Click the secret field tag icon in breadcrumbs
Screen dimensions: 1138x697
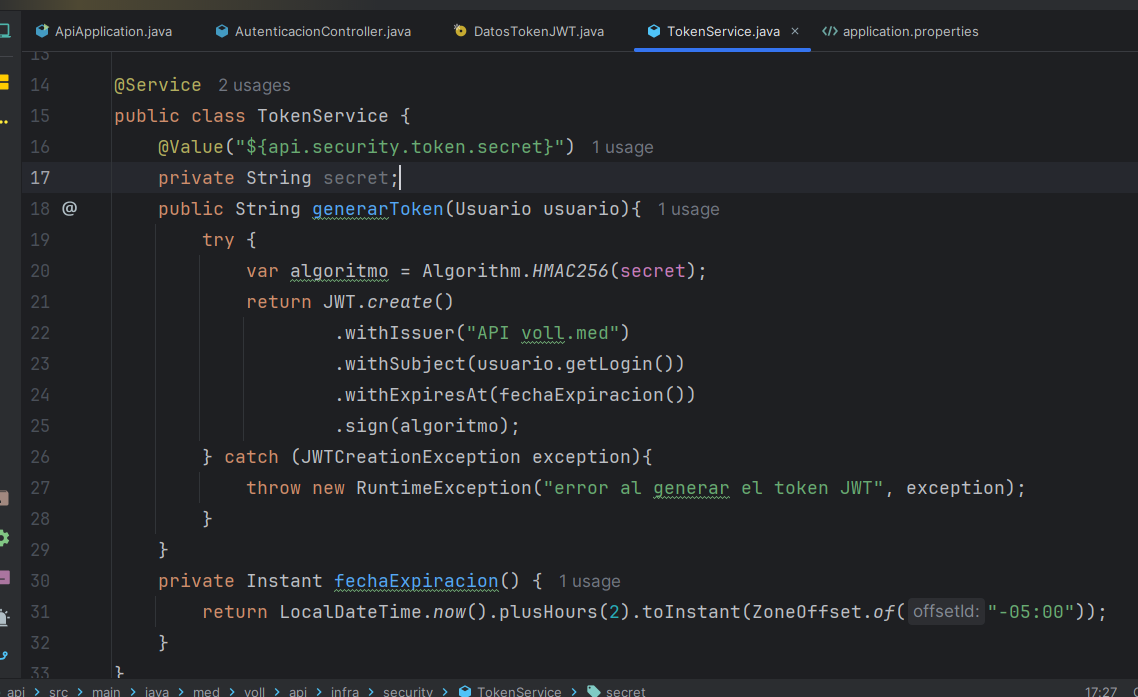(594, 691)
